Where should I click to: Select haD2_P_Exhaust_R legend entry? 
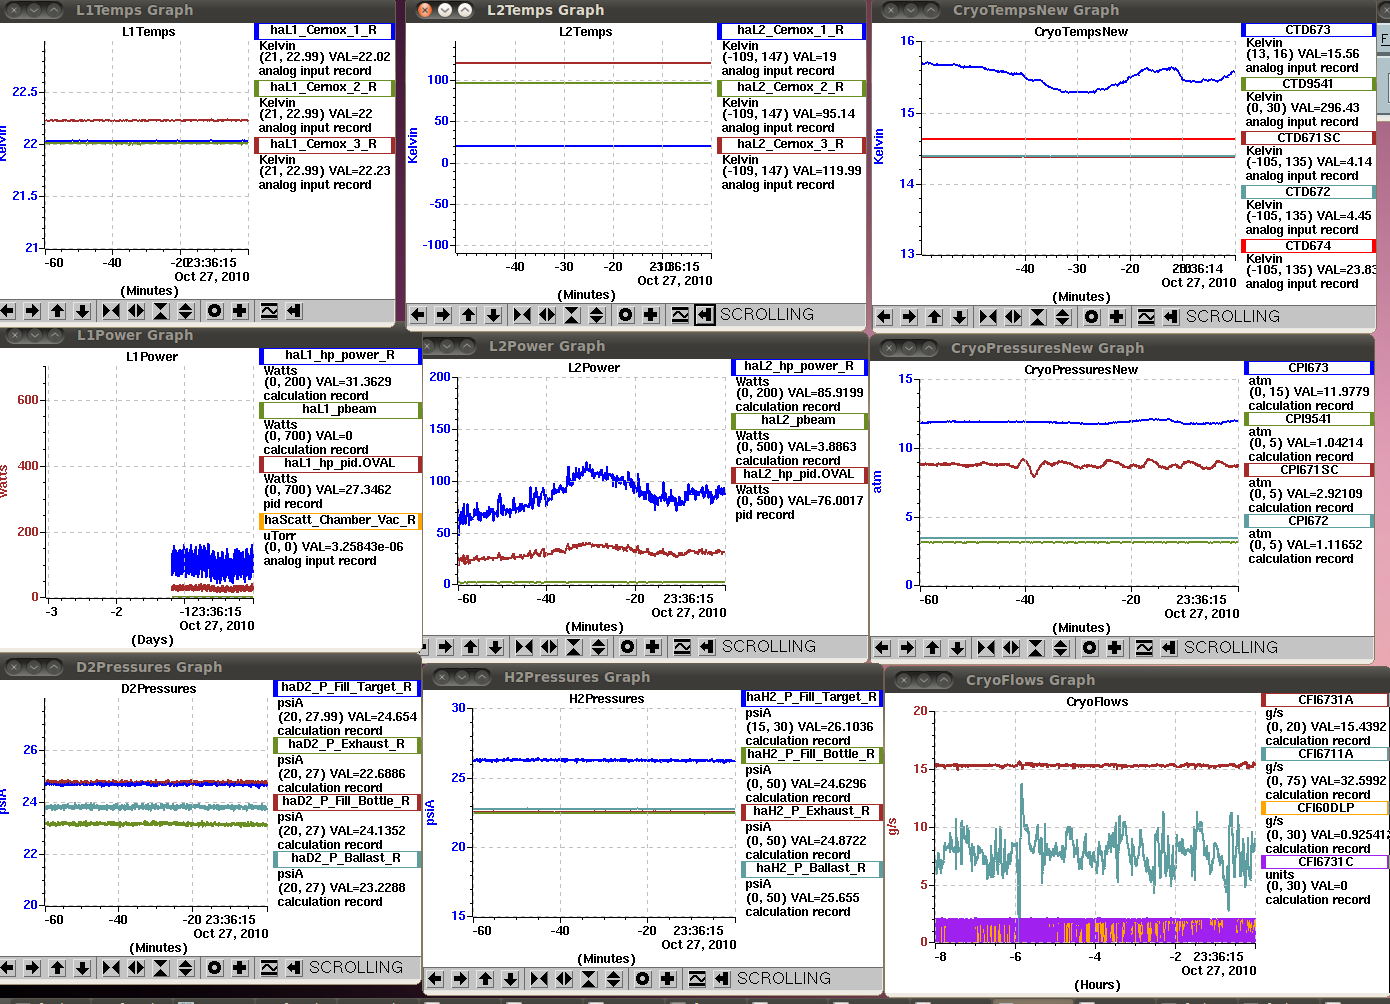coord(346,745)
